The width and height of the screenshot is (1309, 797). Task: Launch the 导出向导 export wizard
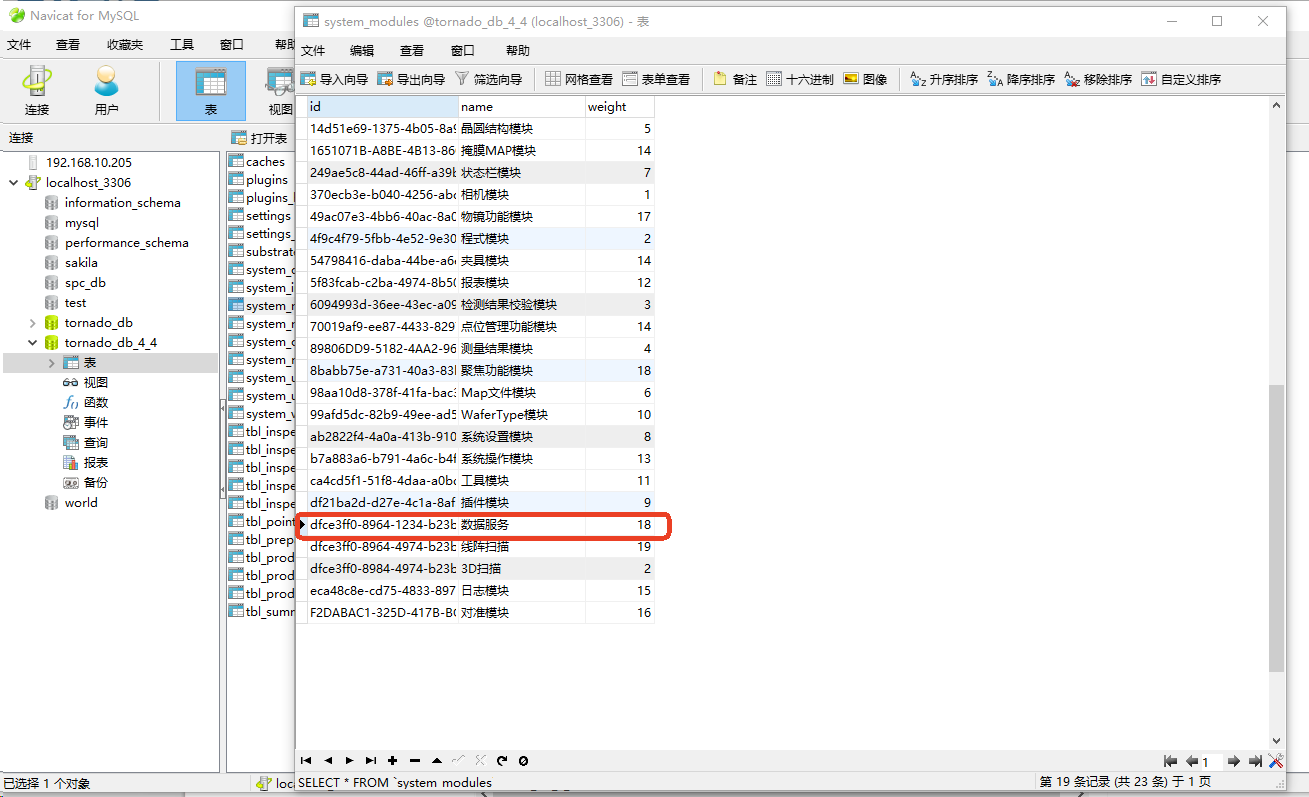click(412, 79)
